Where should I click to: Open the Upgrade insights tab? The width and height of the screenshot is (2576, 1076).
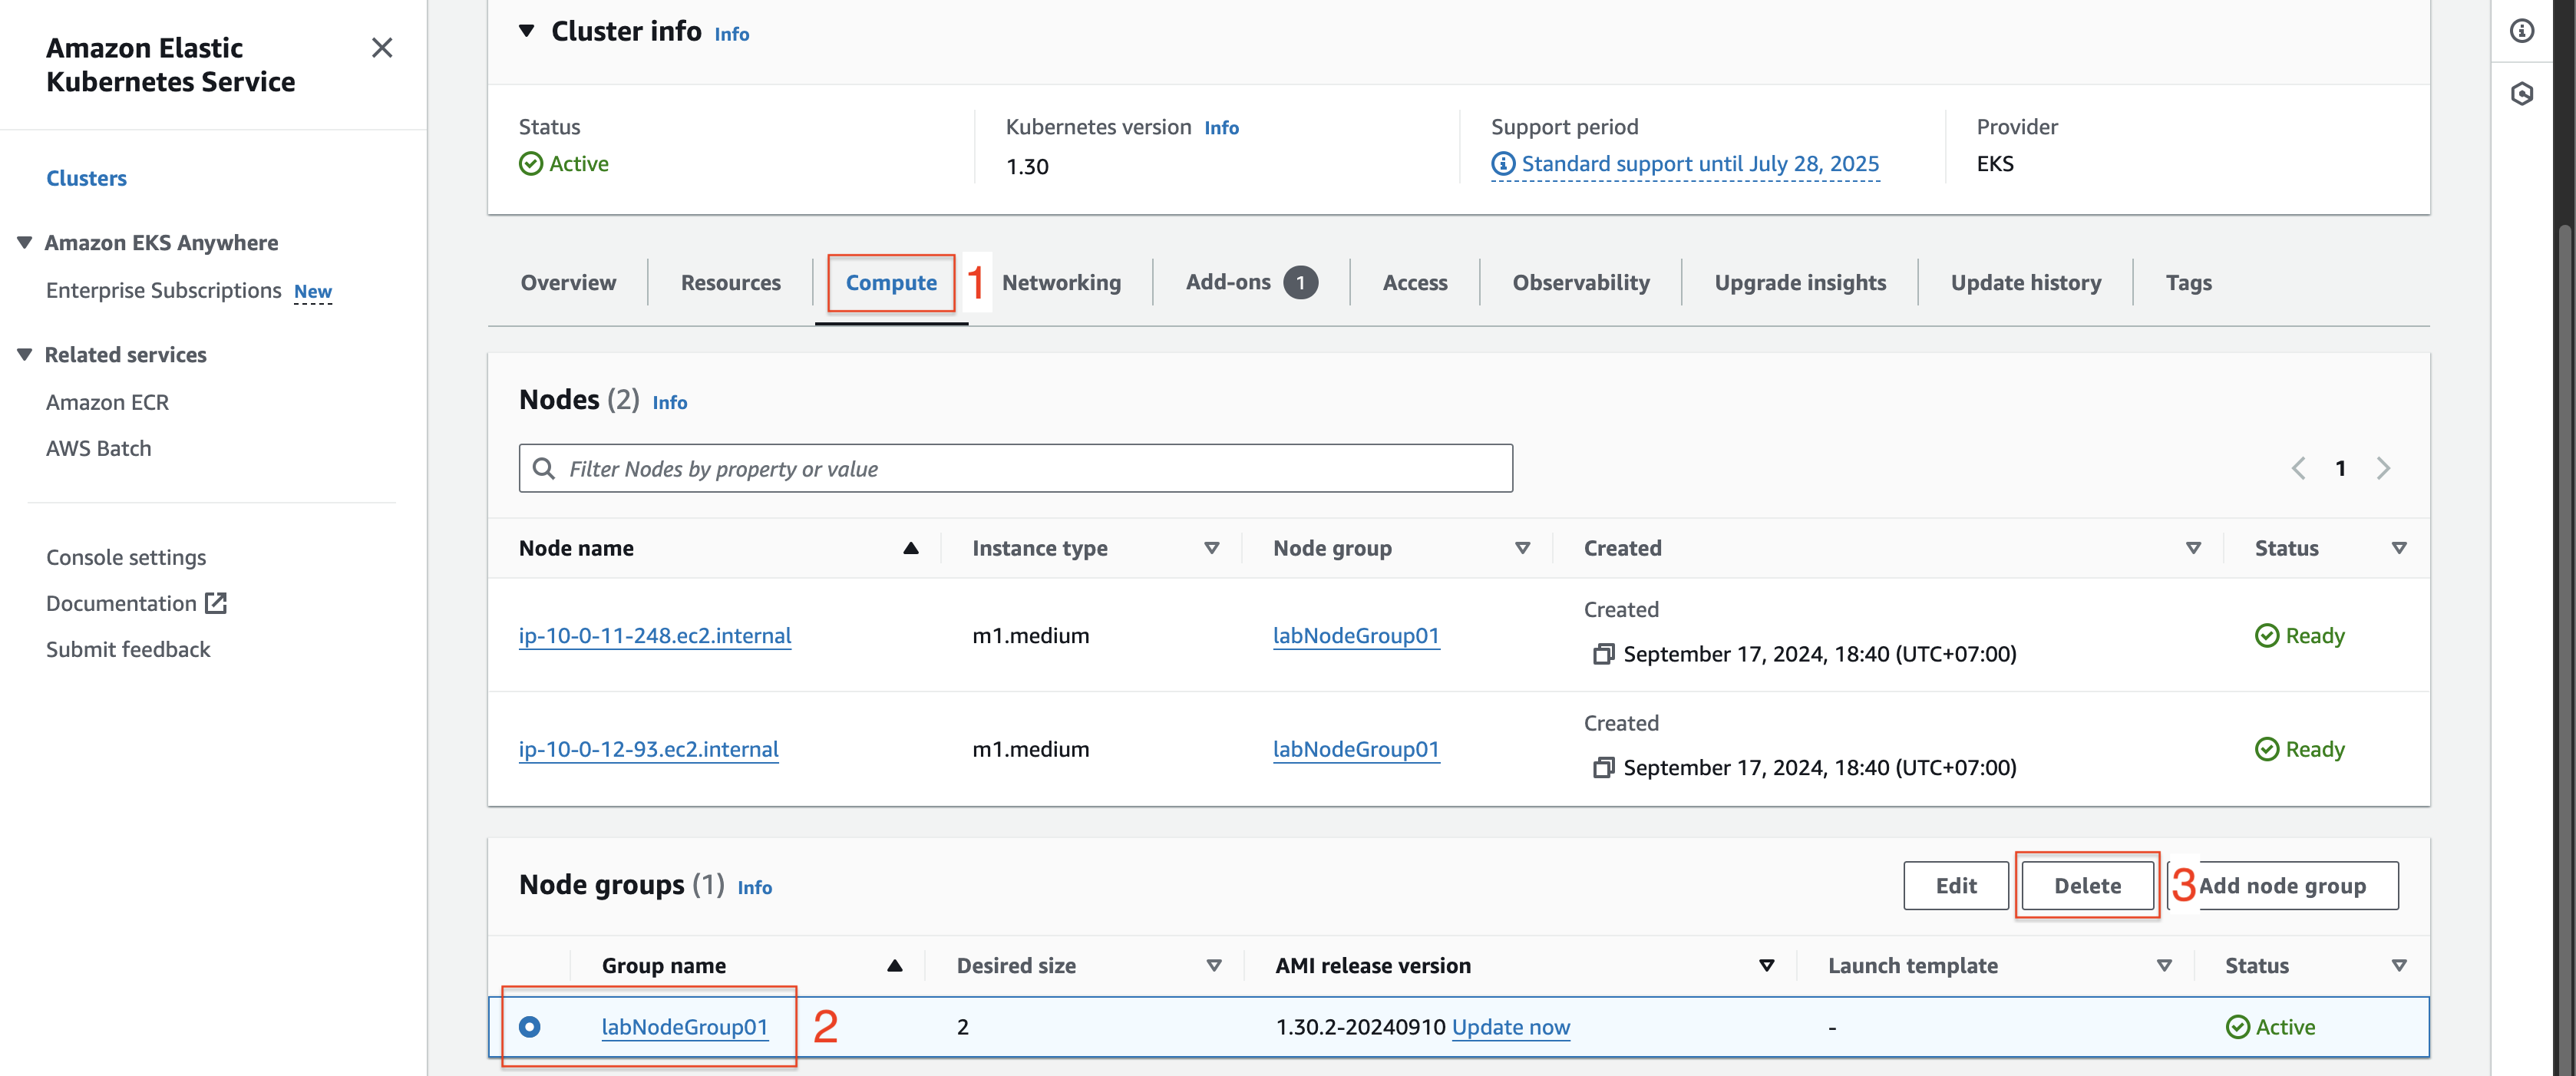(x=1800, y=283)
